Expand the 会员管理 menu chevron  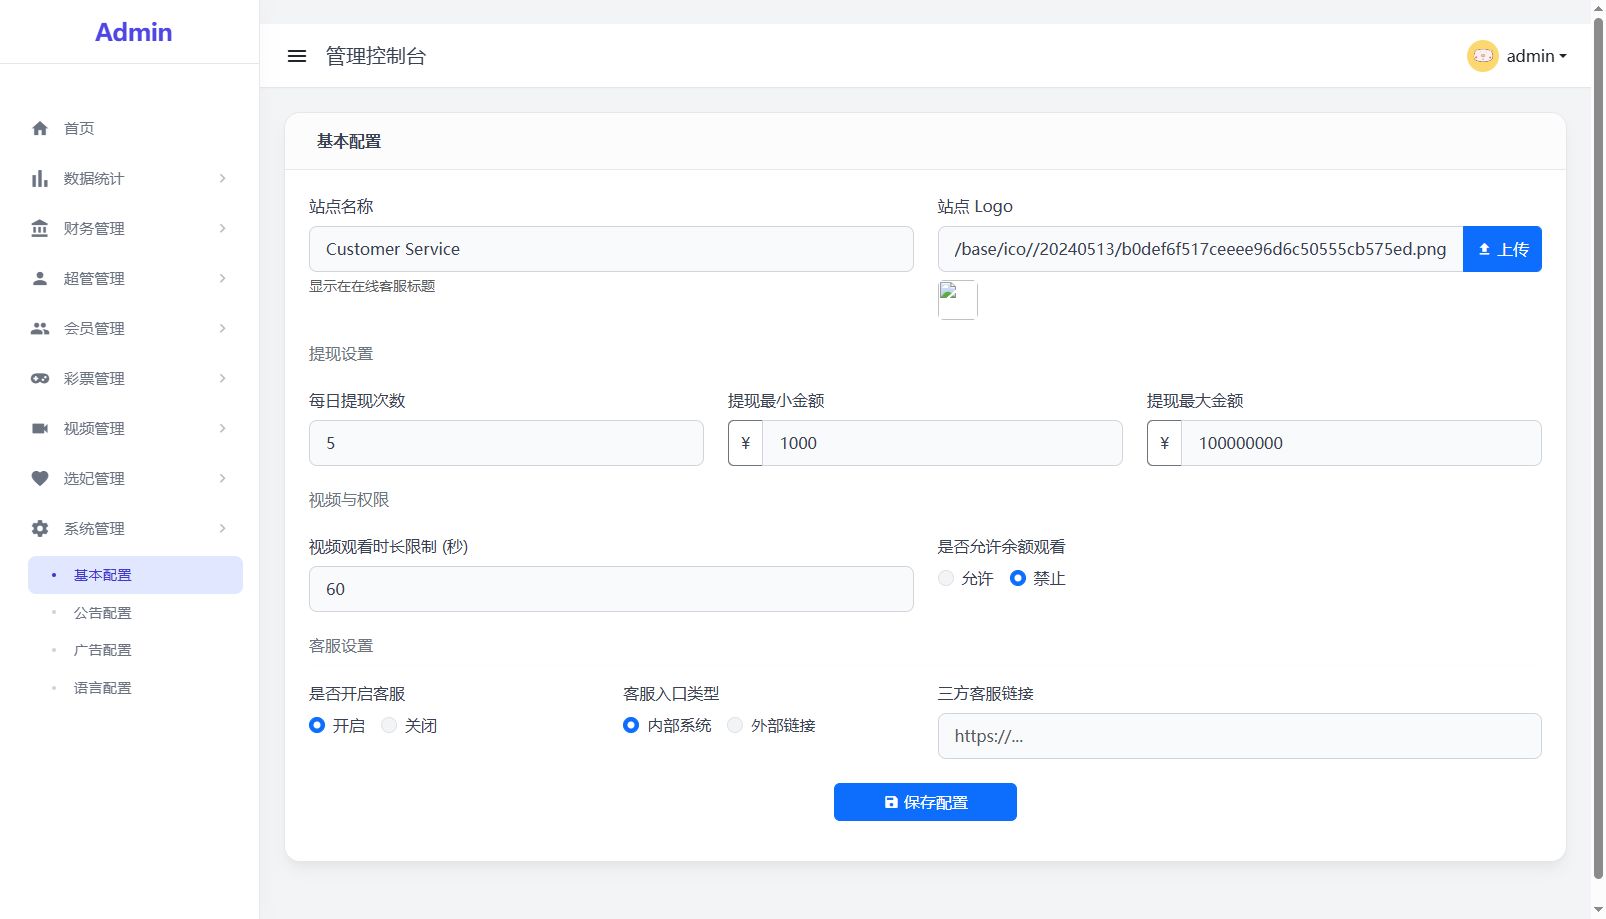tap(222, 328)
